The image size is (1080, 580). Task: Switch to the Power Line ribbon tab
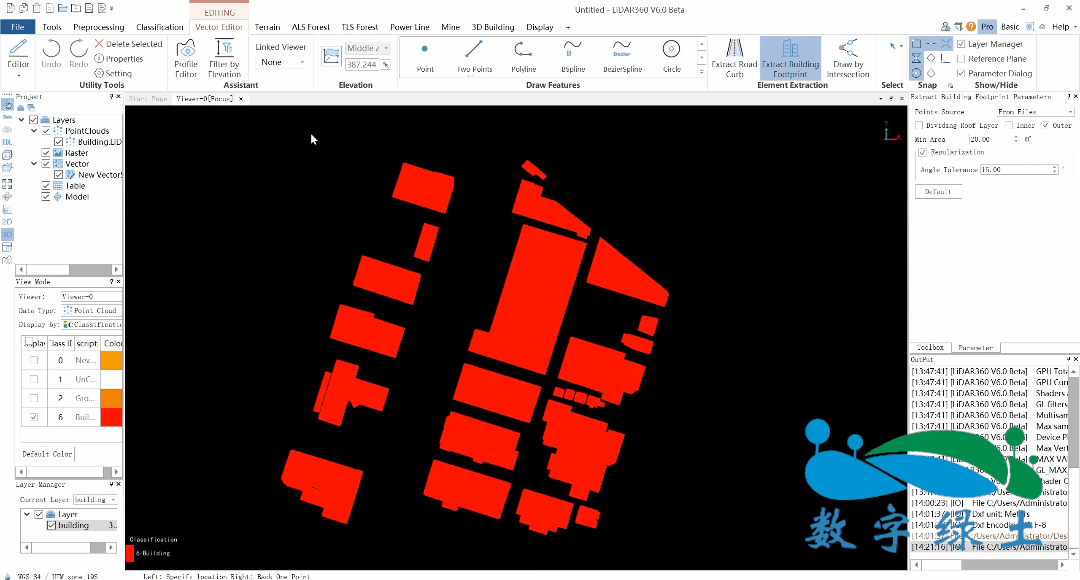(x=410, y=27)
